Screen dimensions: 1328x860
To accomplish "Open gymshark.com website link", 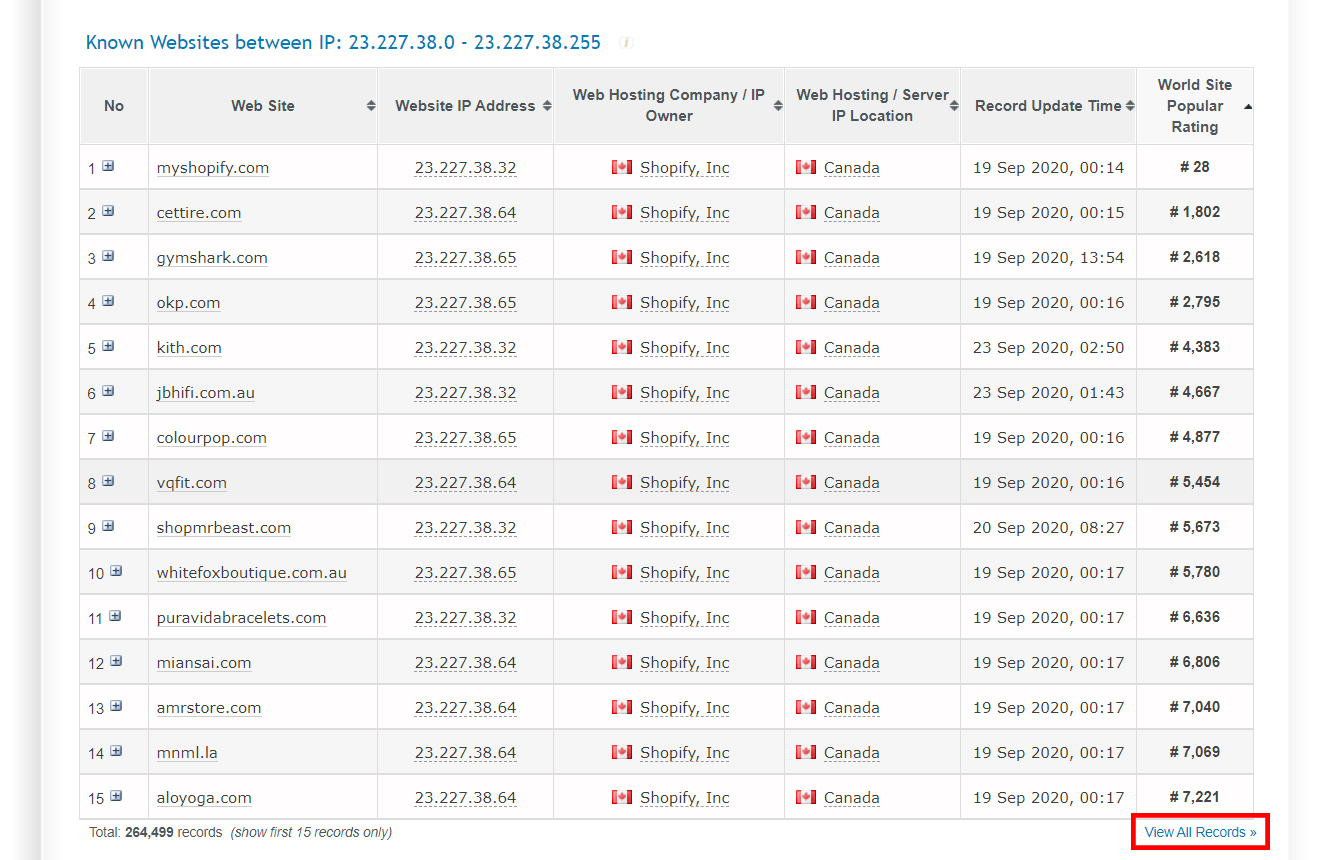I will 212,258.
